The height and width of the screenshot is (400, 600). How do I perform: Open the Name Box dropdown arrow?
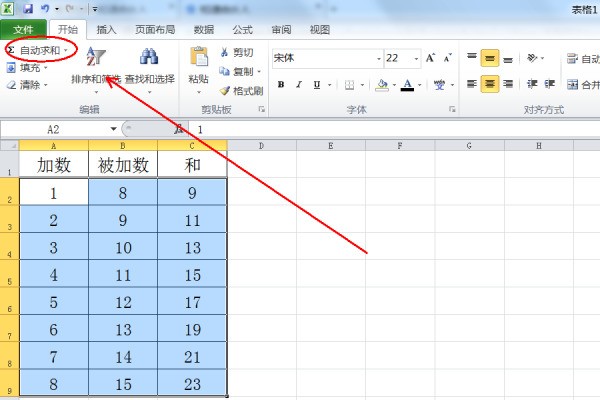click(x=114, y=129)
